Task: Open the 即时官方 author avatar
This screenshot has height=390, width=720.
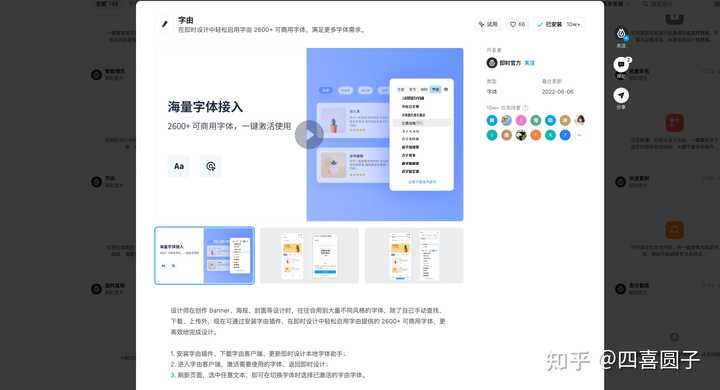Action: [492, 63]
